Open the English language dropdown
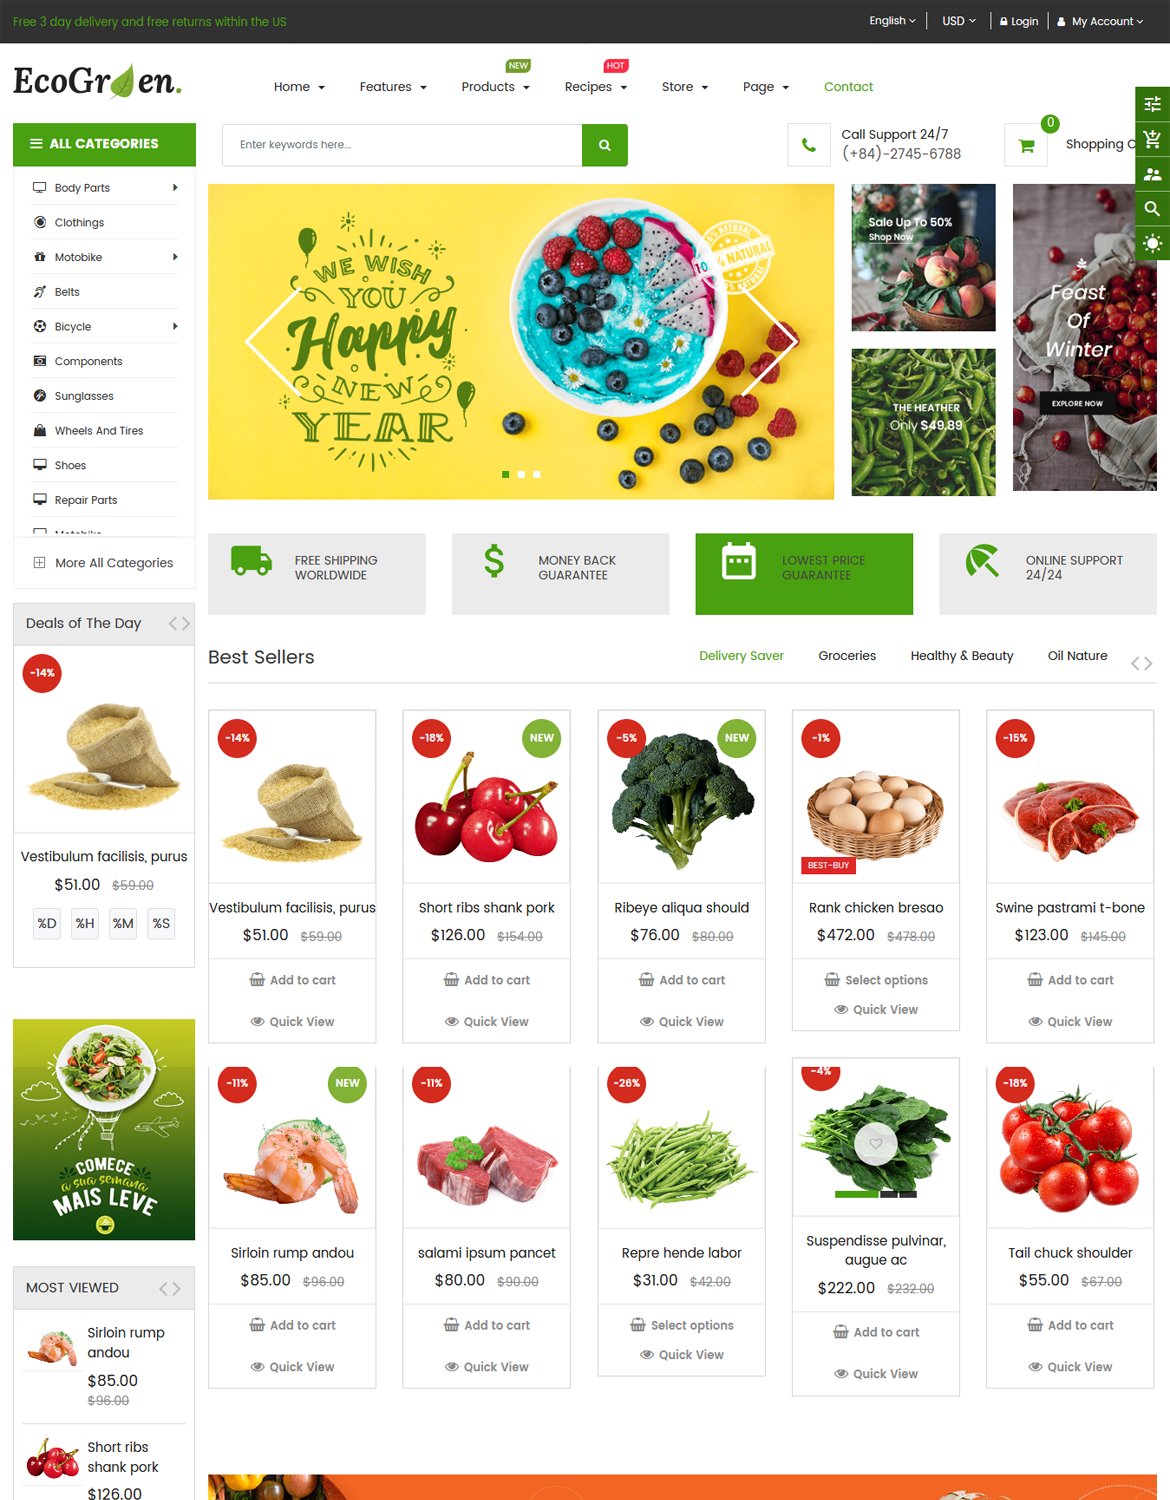 pyautogui.click(x=892, y=21)
